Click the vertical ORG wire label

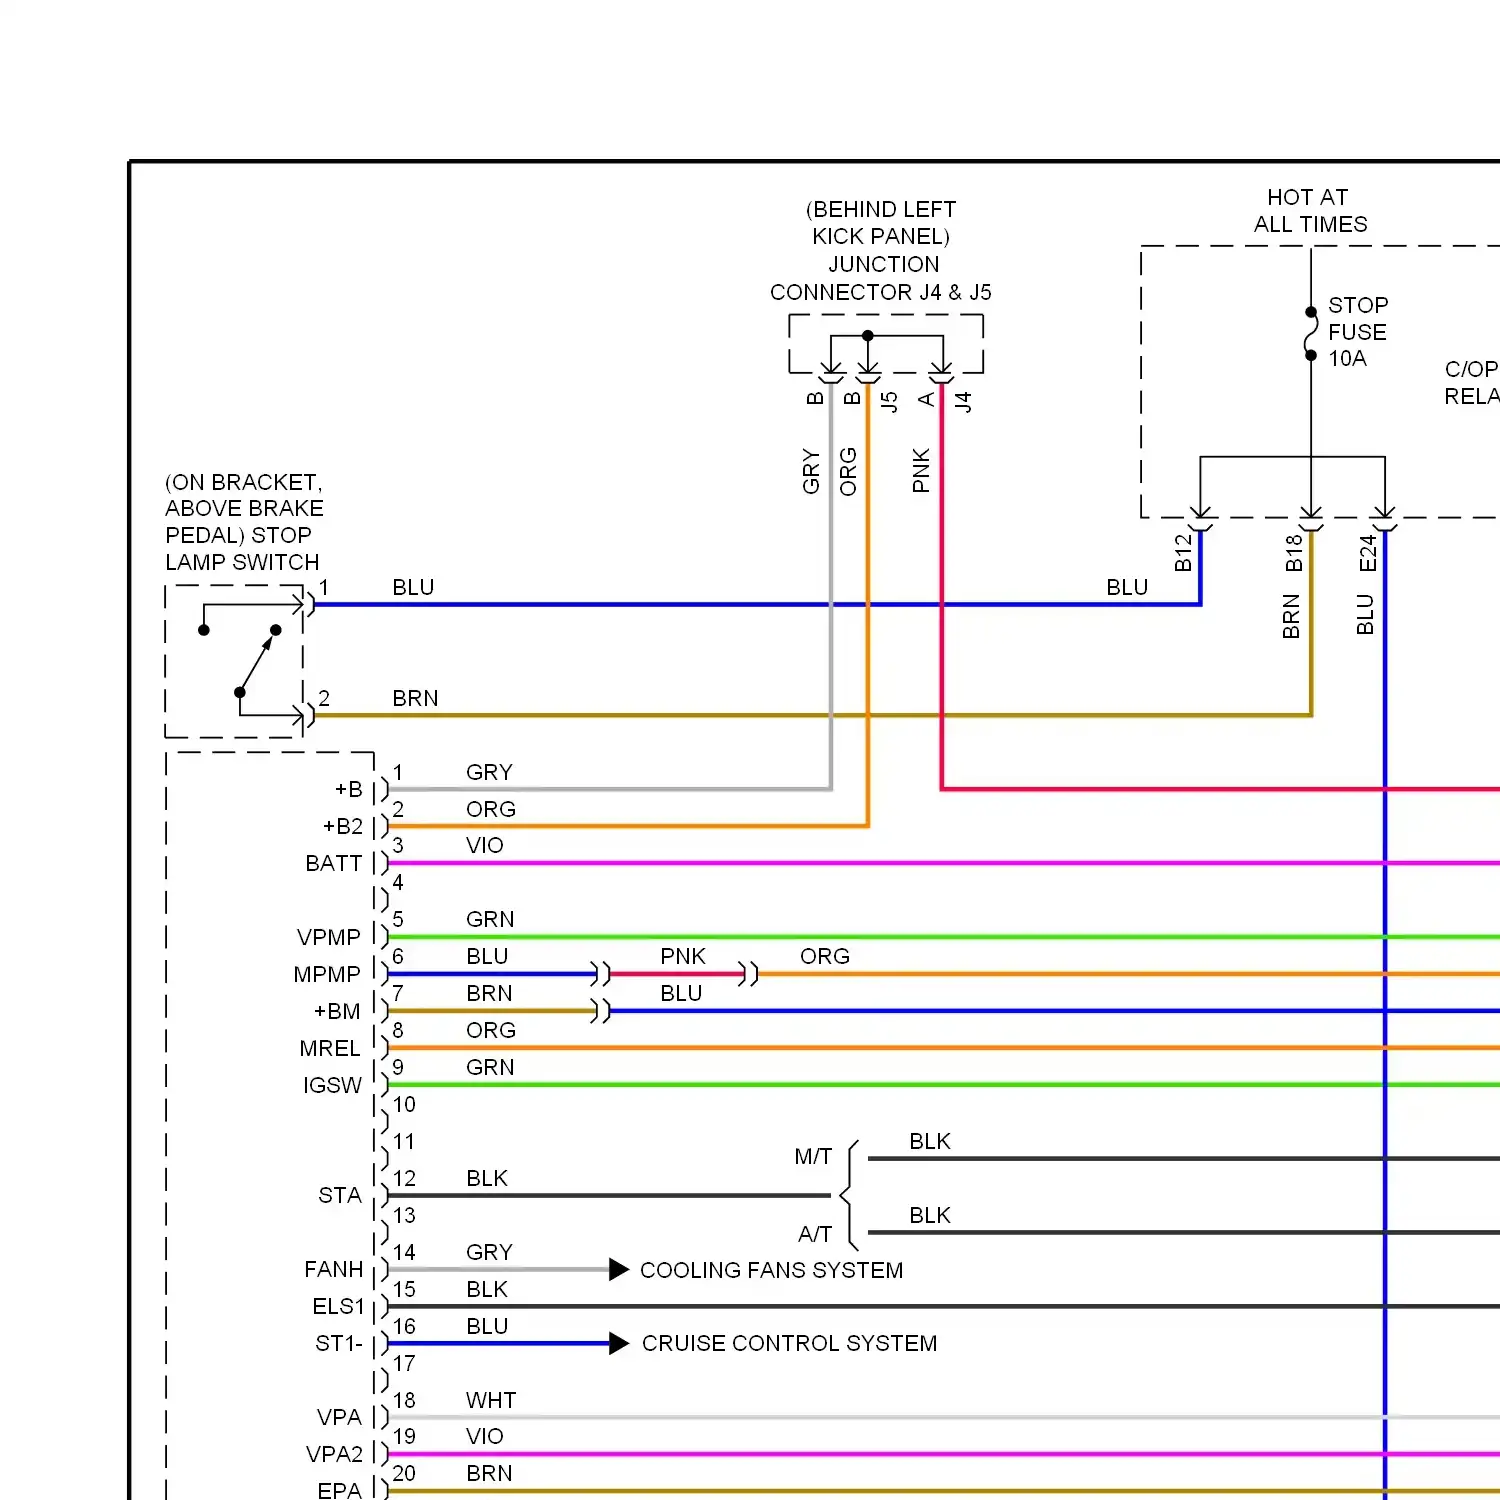coord(848,471)
